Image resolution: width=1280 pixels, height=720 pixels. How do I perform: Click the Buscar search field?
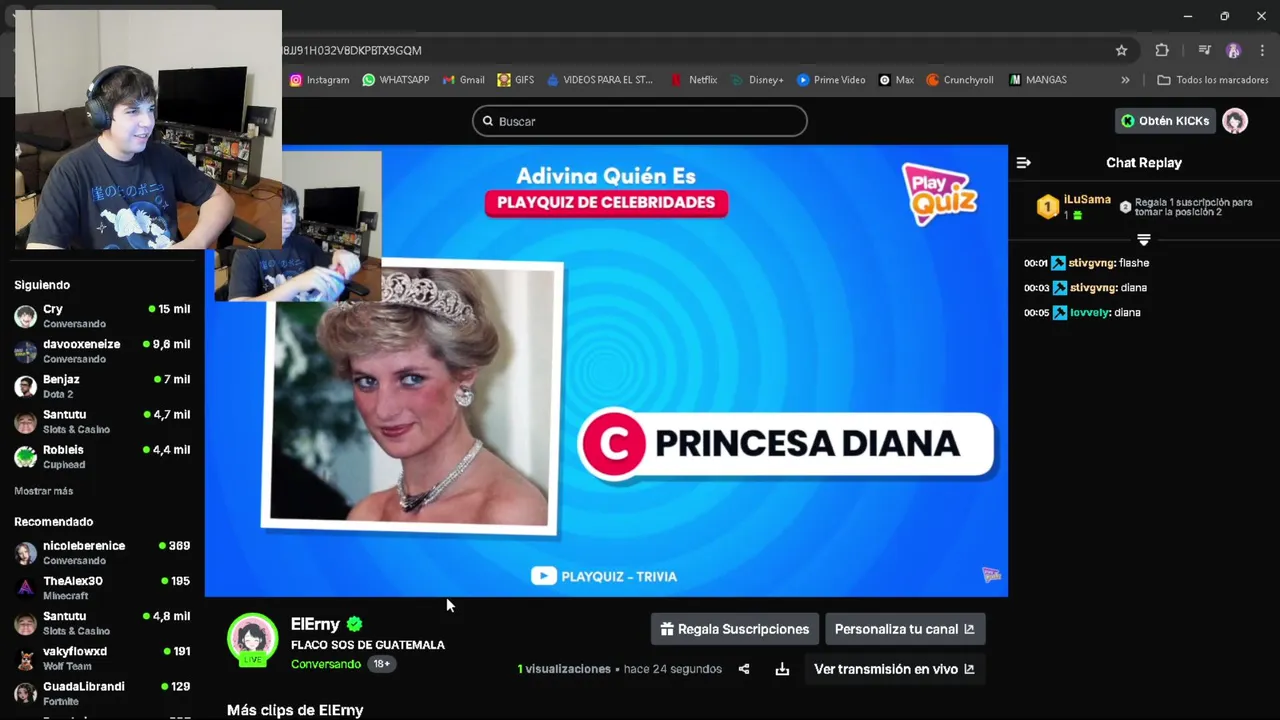[640, 121]
